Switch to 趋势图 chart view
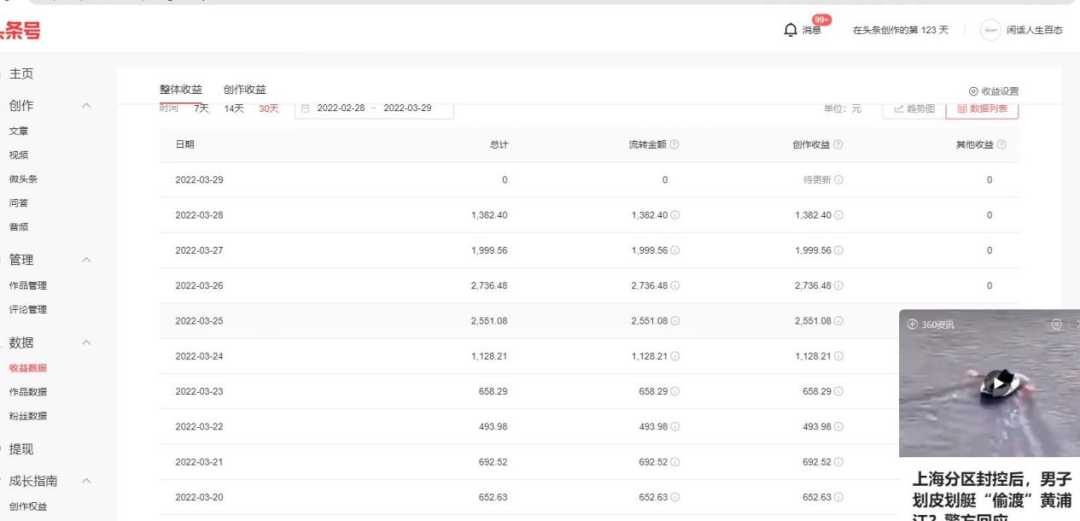The height and width of the screenshot is (521, 1080). click(914, 108)
